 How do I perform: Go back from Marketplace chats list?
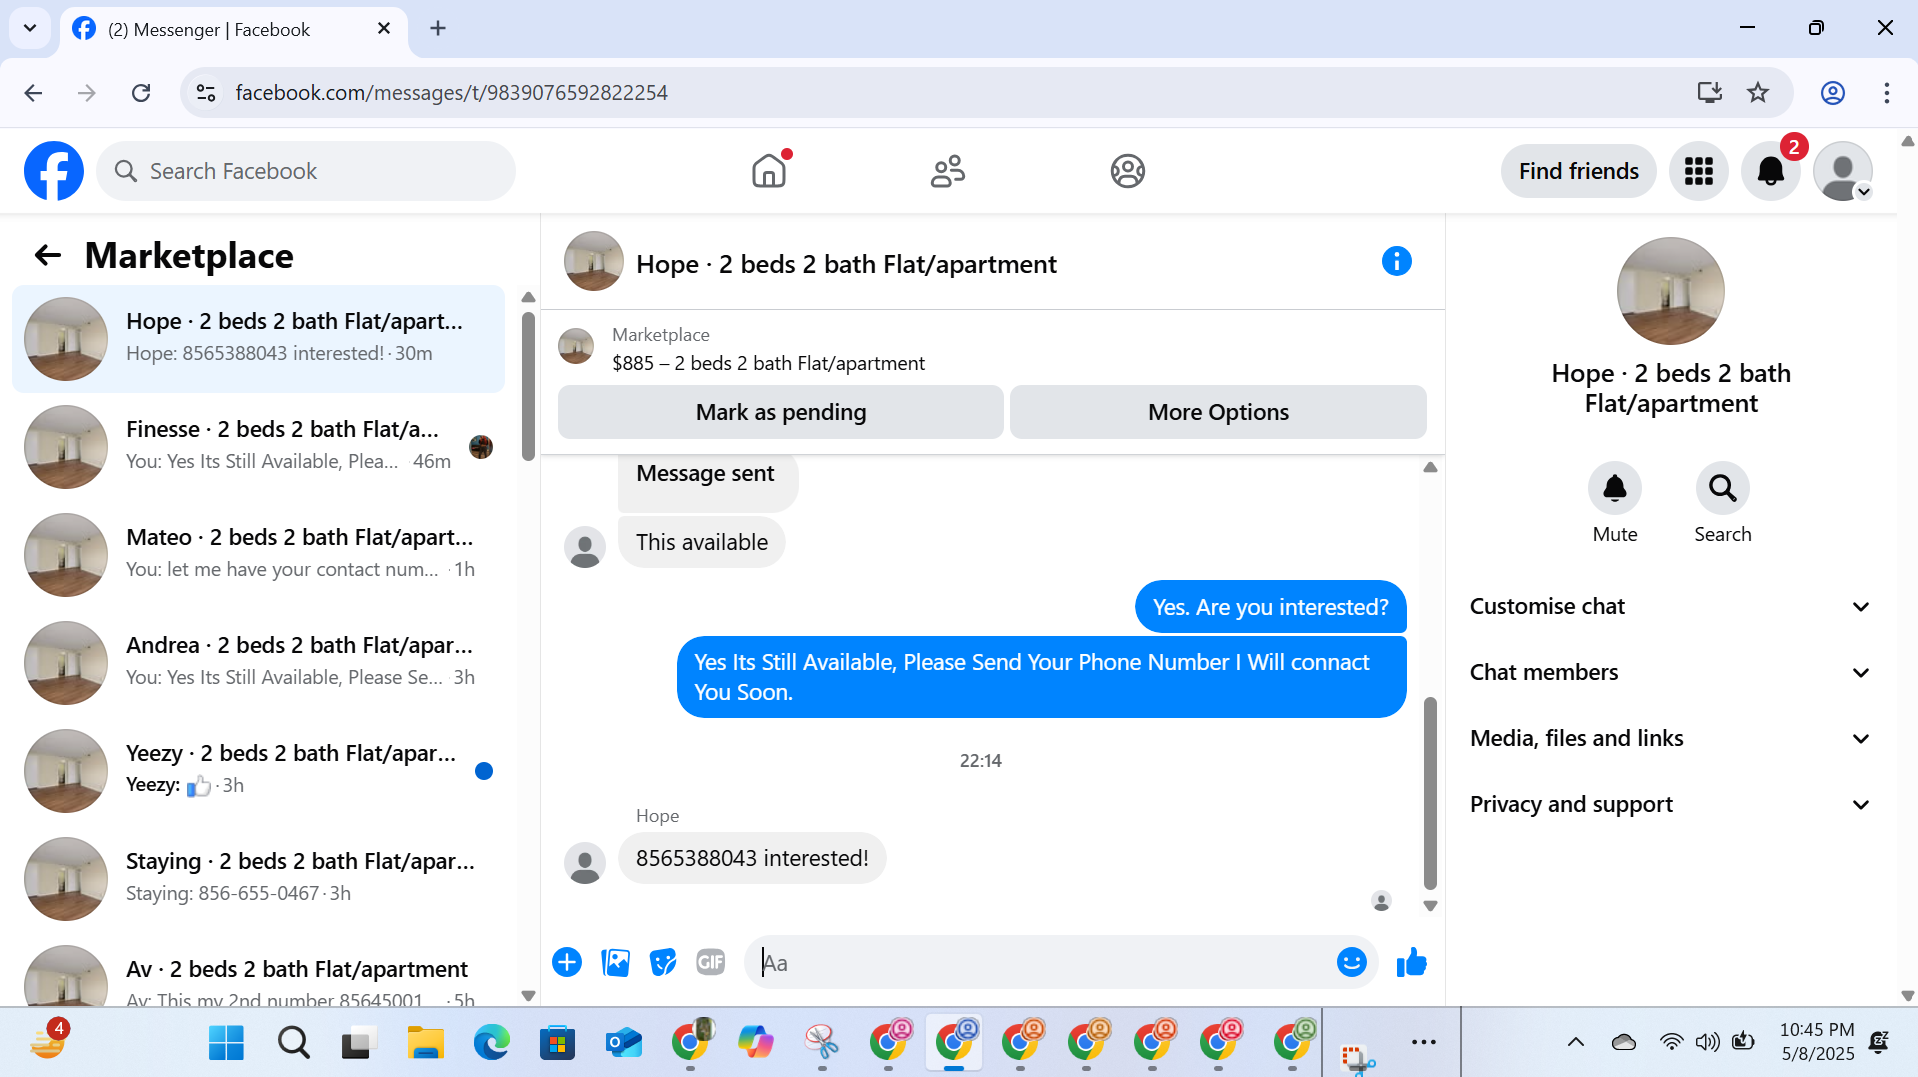(x=48, y=256)
